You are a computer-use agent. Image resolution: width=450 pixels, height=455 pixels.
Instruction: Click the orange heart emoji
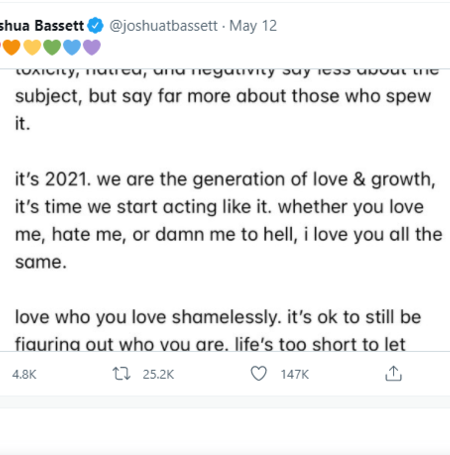(x=12, y=47)
